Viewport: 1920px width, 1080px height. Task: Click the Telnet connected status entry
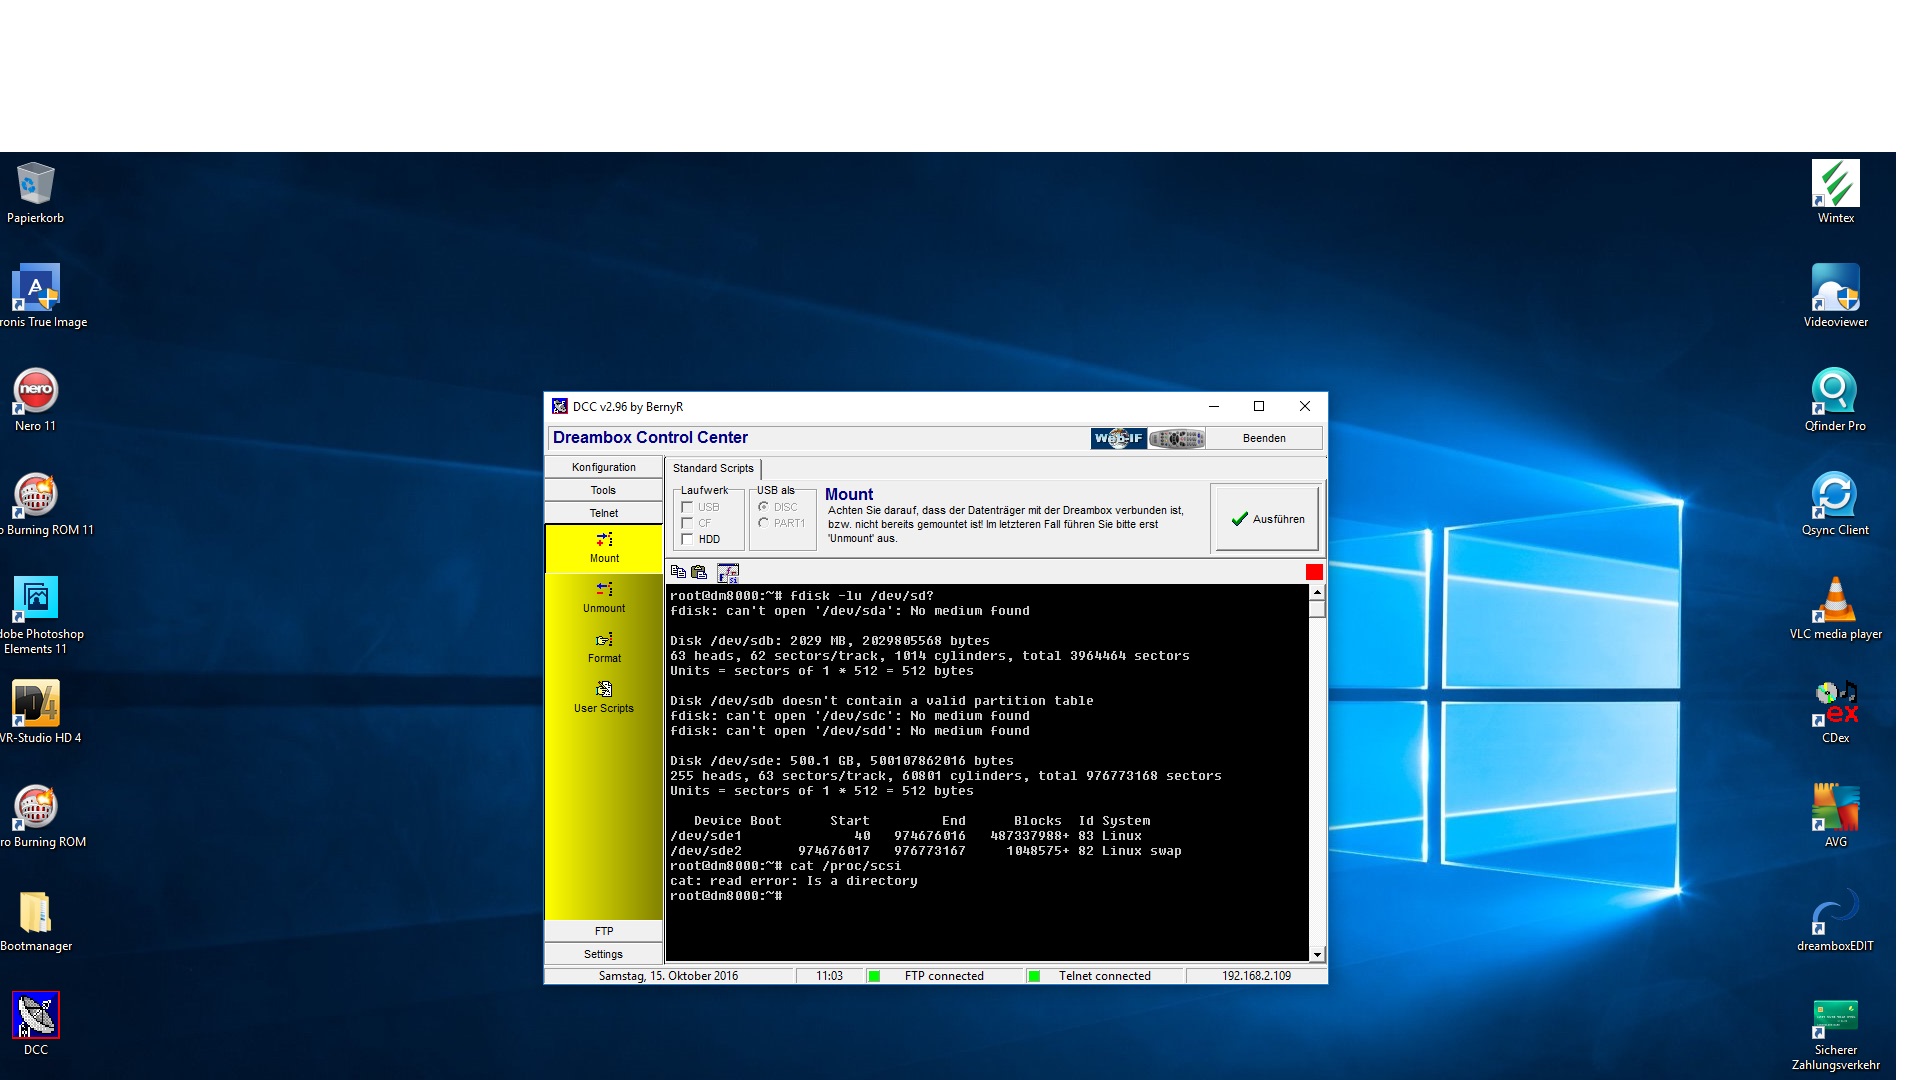(1105, 976)
